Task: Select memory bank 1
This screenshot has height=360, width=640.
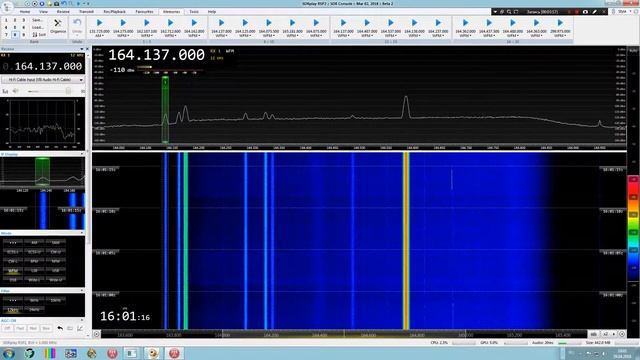Action: click(x=6, y=20)
